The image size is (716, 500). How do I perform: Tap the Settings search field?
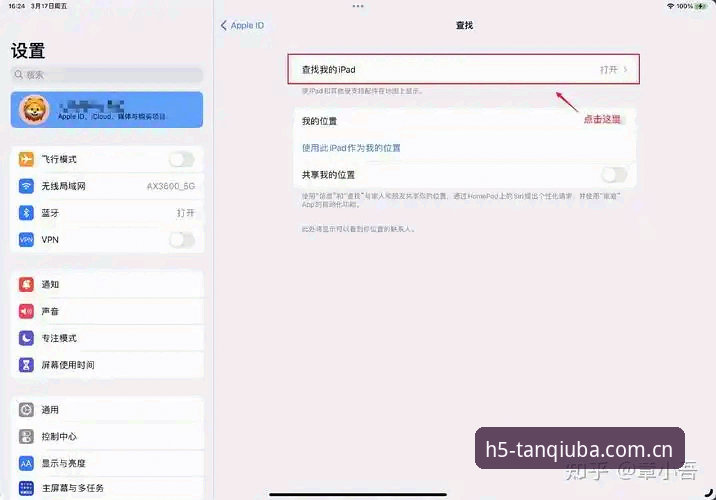(x=107, y=74)
